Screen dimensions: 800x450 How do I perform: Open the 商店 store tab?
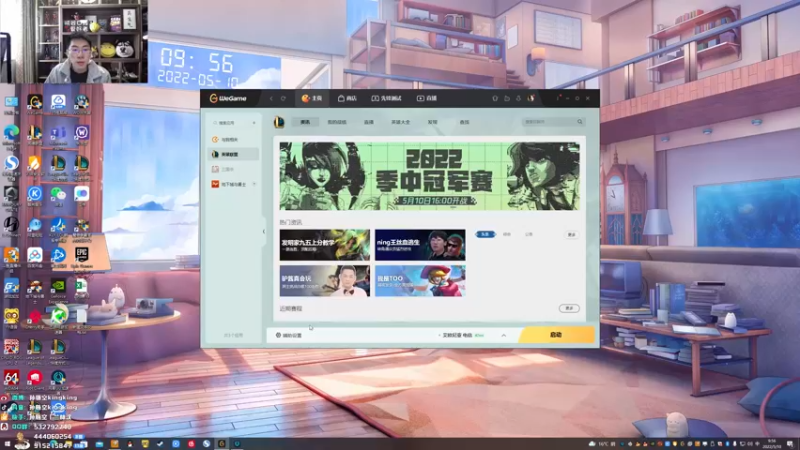(x=347, y=98)
